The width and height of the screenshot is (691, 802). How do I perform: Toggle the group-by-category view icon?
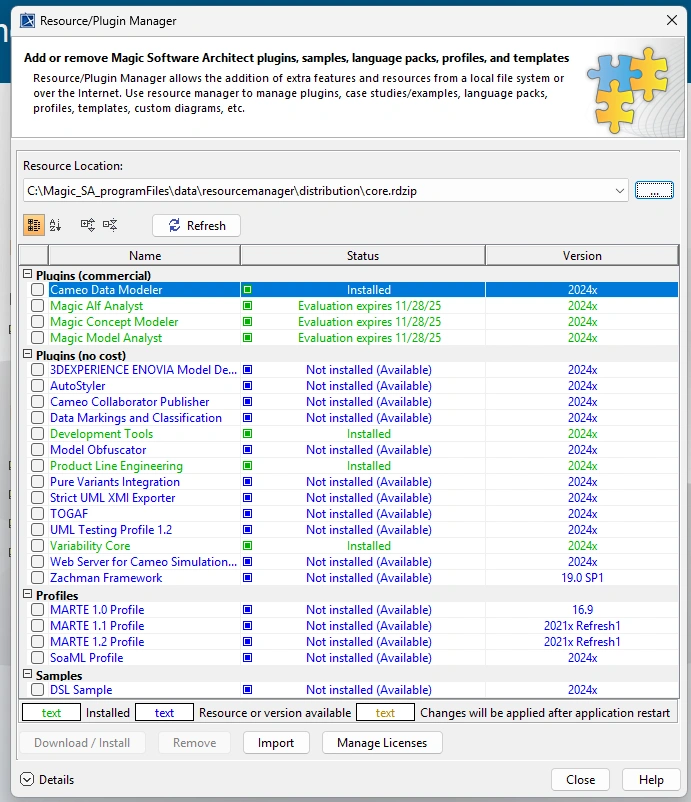[x=34, y=225]
